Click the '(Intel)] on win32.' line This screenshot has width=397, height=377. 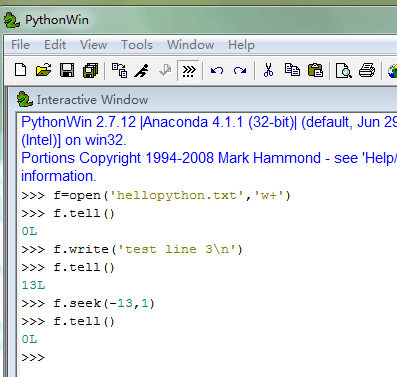(x=74, y=140)
